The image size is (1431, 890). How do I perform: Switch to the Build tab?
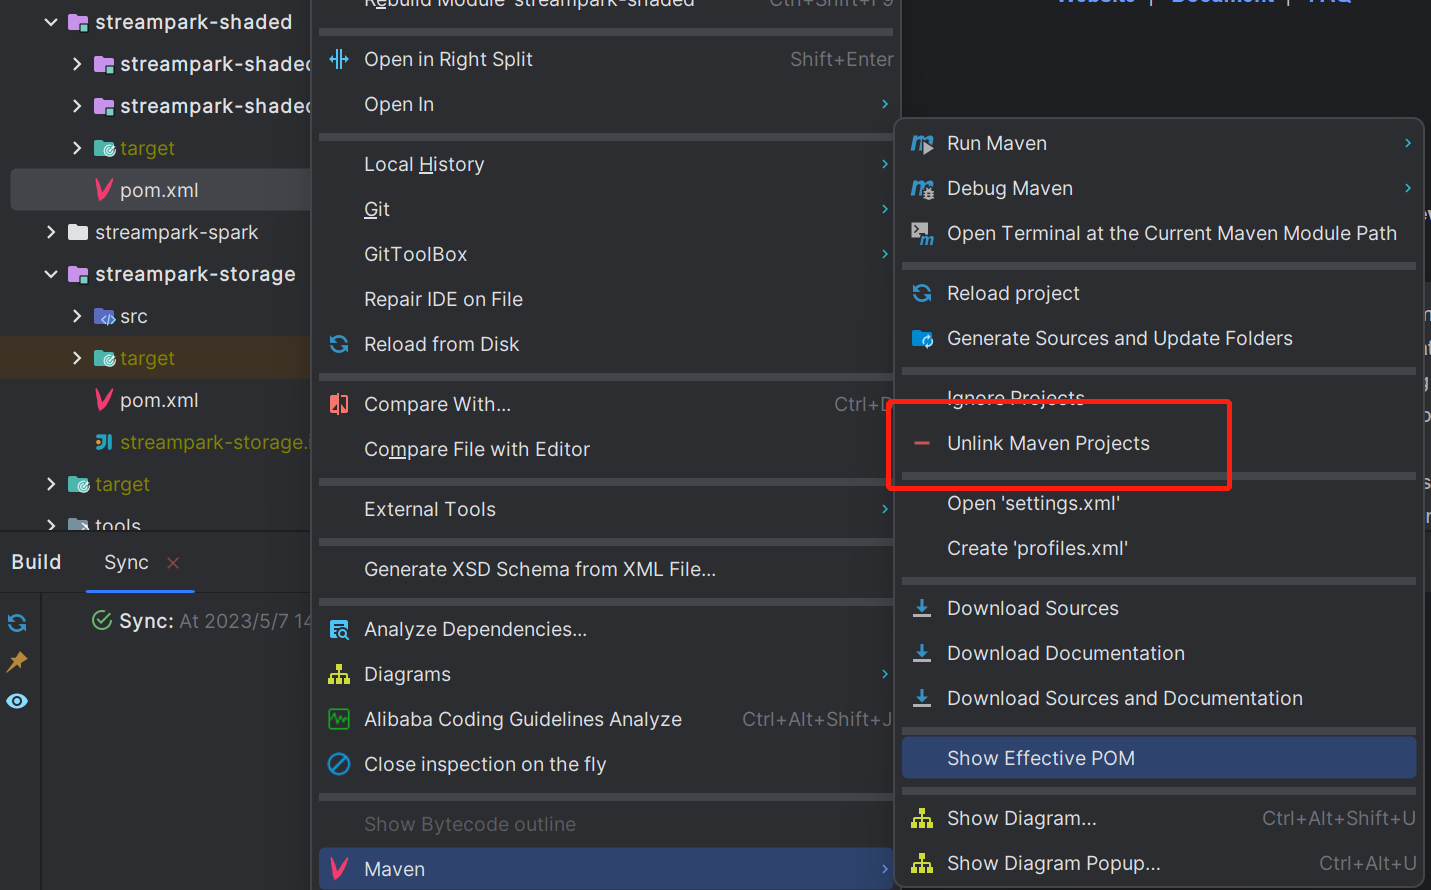(x=36, y=562)
